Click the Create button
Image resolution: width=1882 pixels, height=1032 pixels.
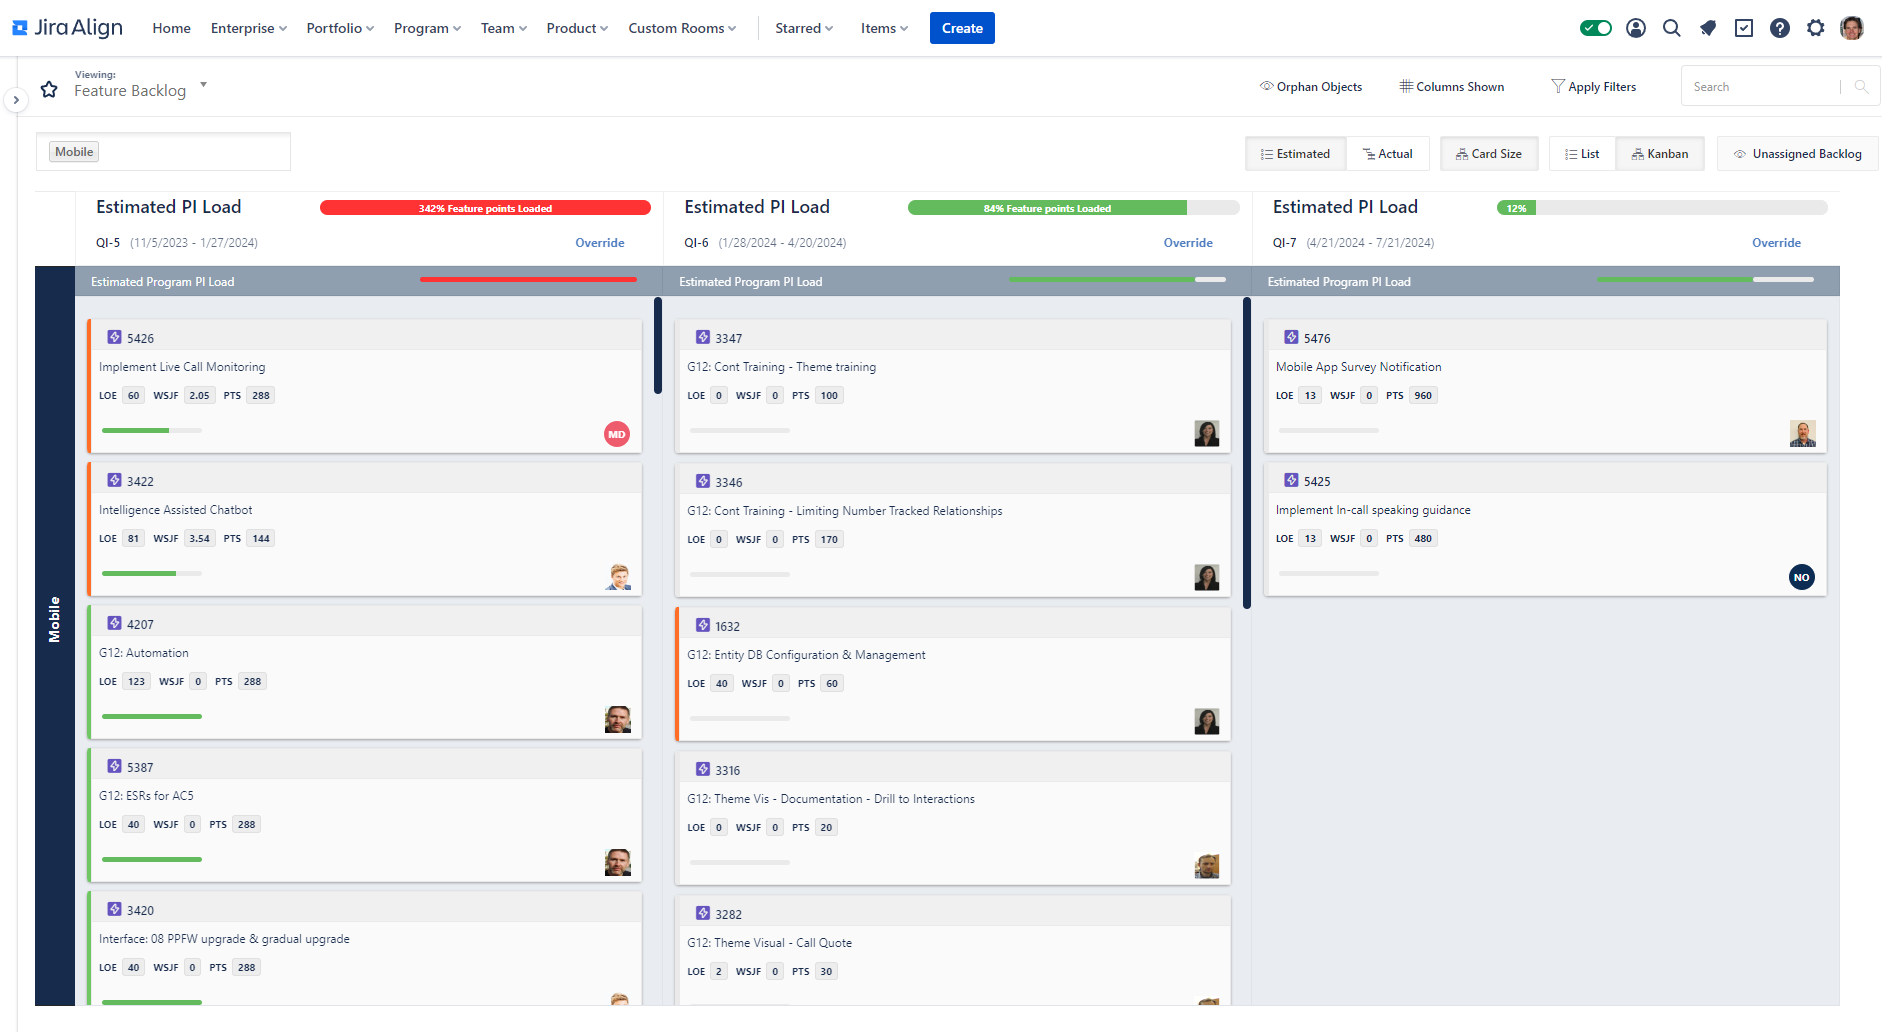click(962, 28)
